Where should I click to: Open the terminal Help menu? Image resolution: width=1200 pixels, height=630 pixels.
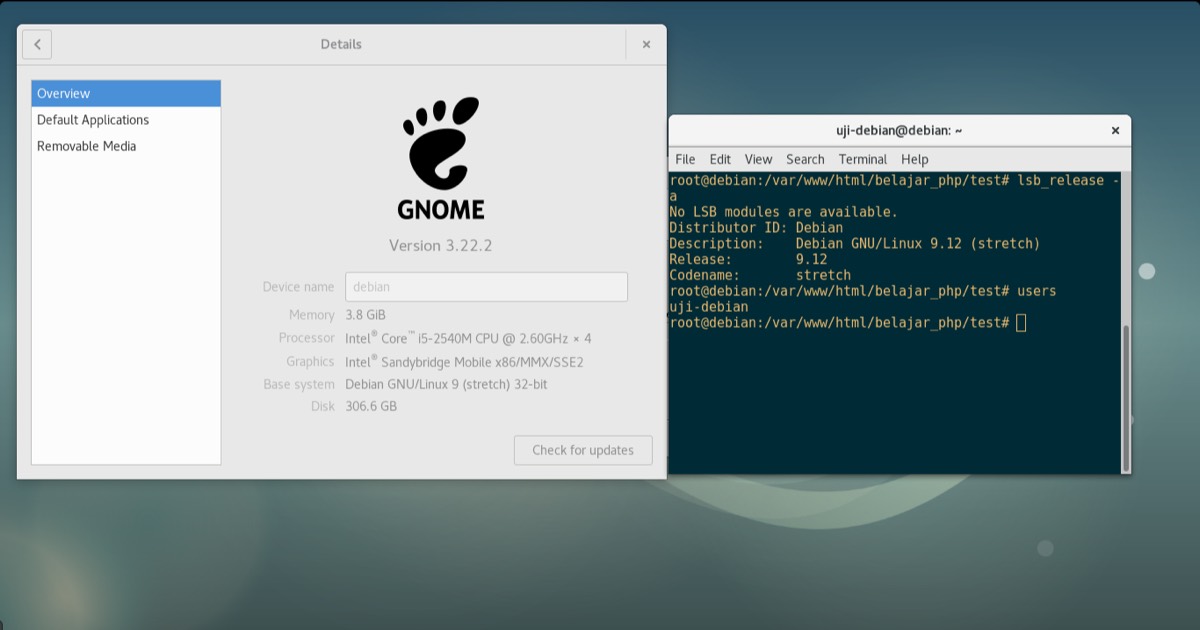click(x=914, y=159)
